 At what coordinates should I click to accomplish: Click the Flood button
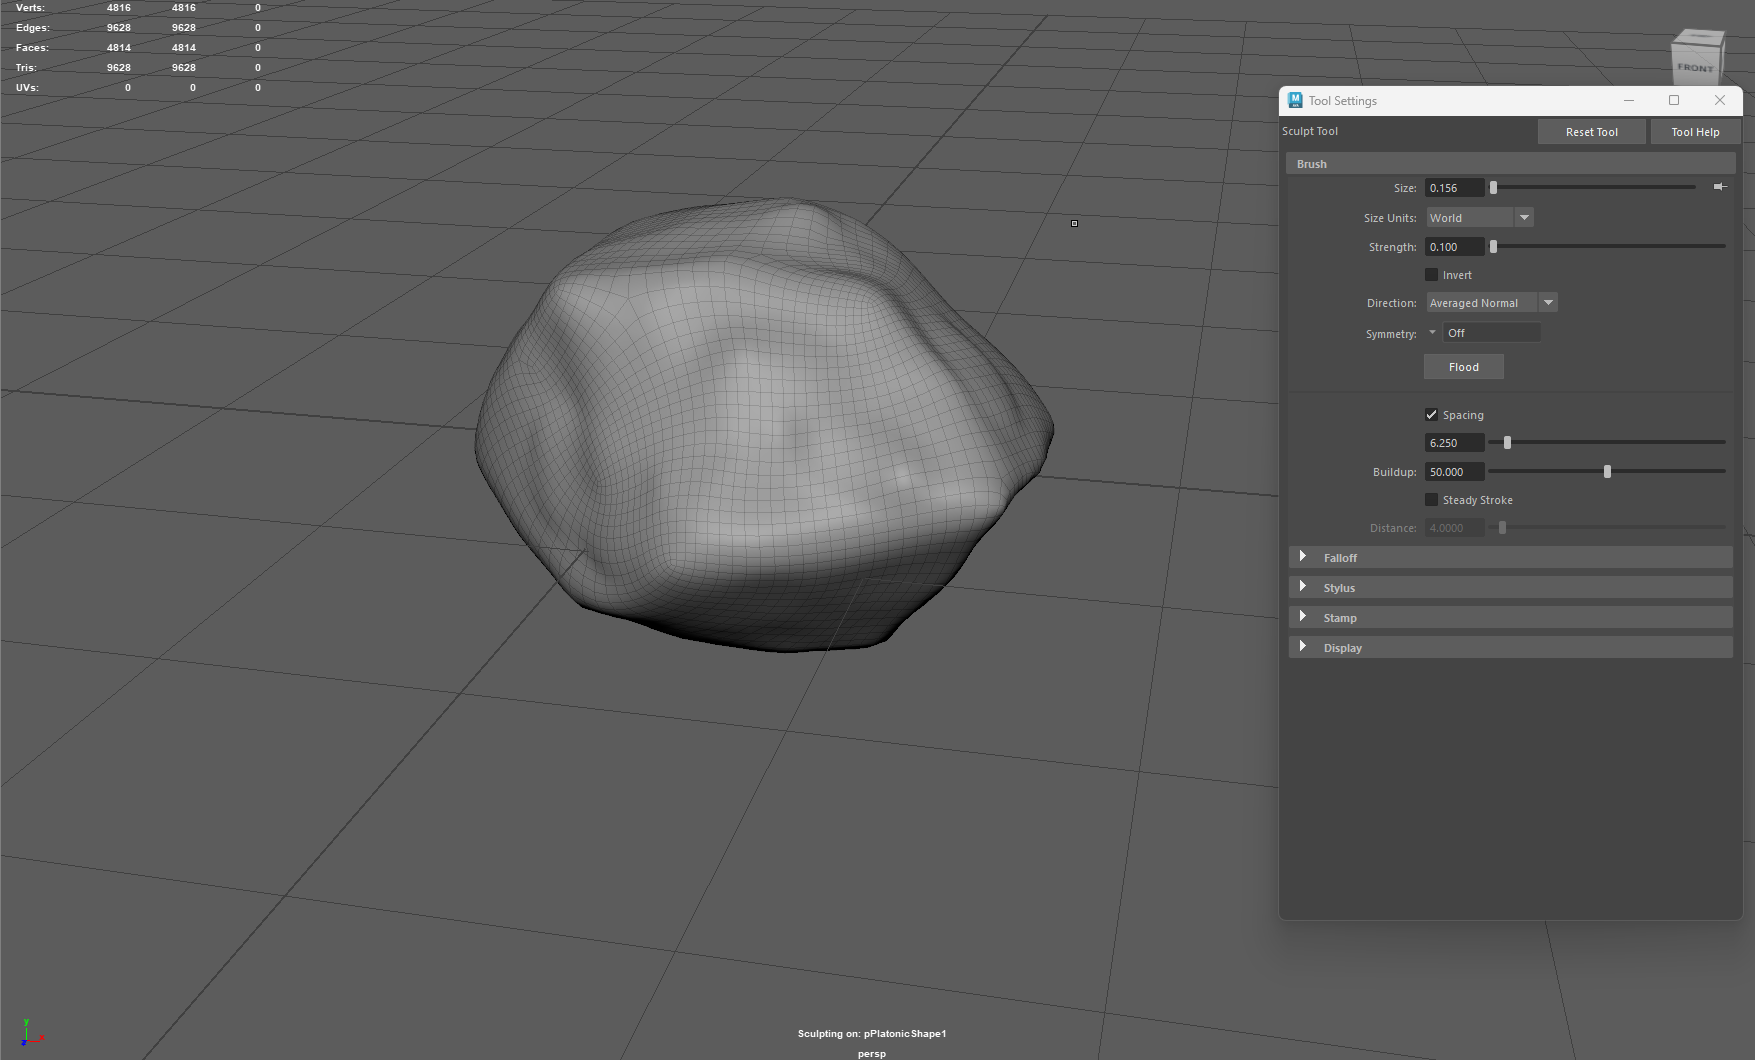1463,366
